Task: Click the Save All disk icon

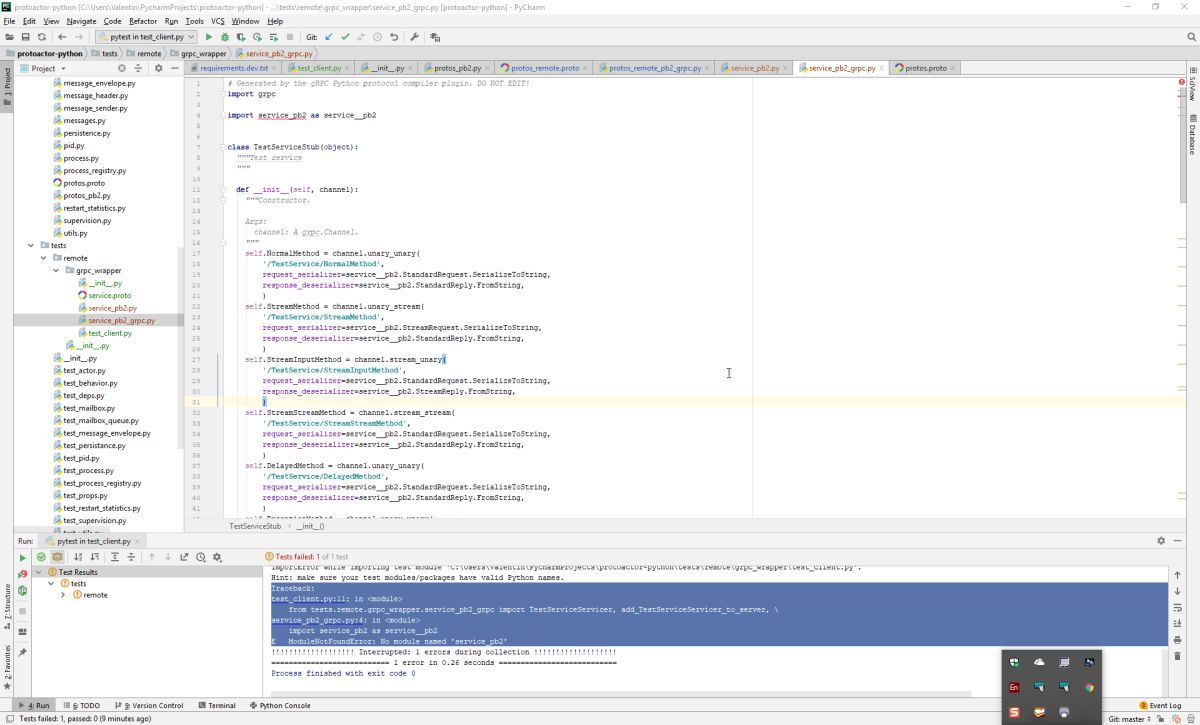Action: (25, 37)
